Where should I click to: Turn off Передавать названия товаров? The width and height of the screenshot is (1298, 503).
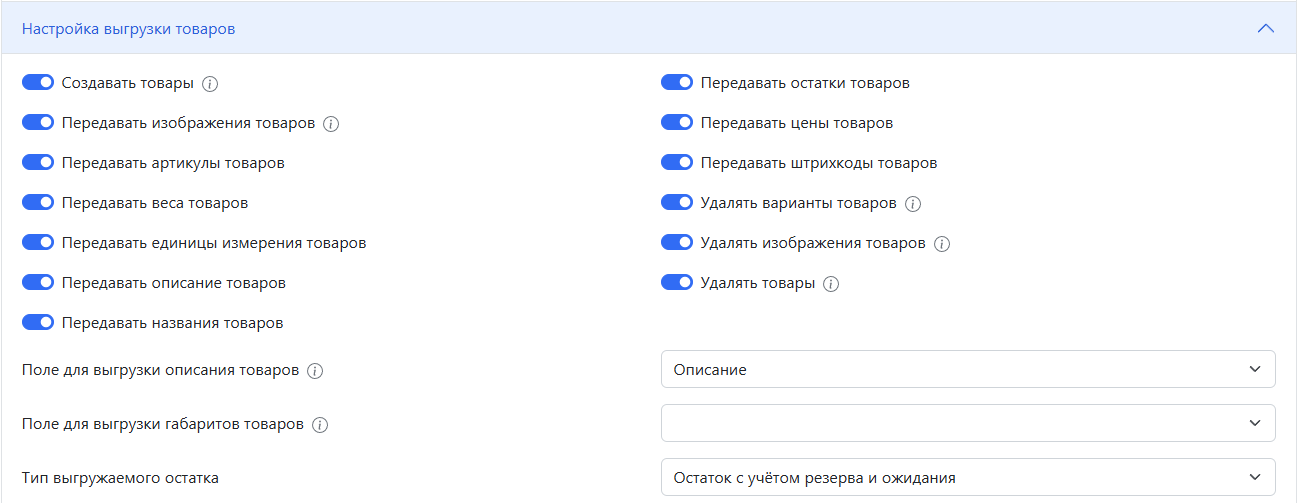(38, 323)
